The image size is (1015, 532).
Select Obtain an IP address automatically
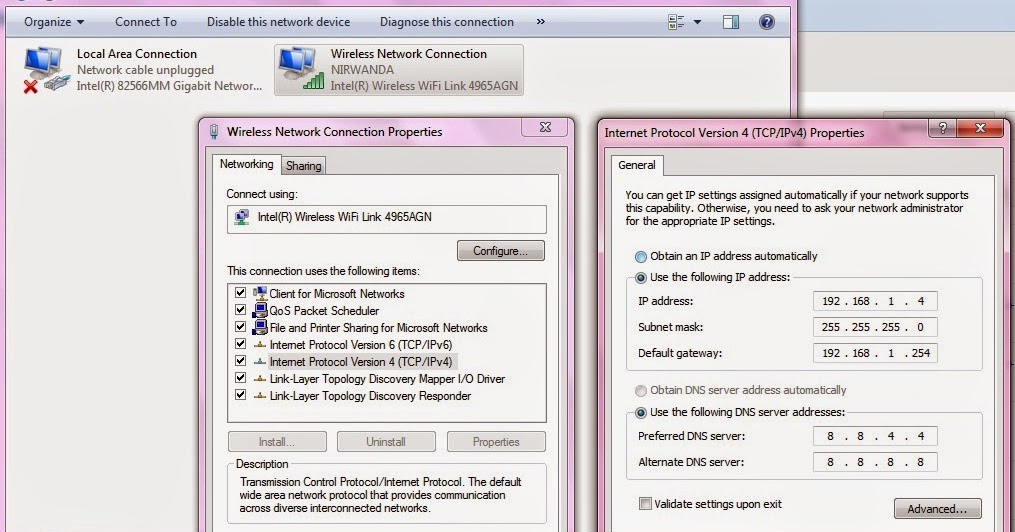(x=641, y=256)
